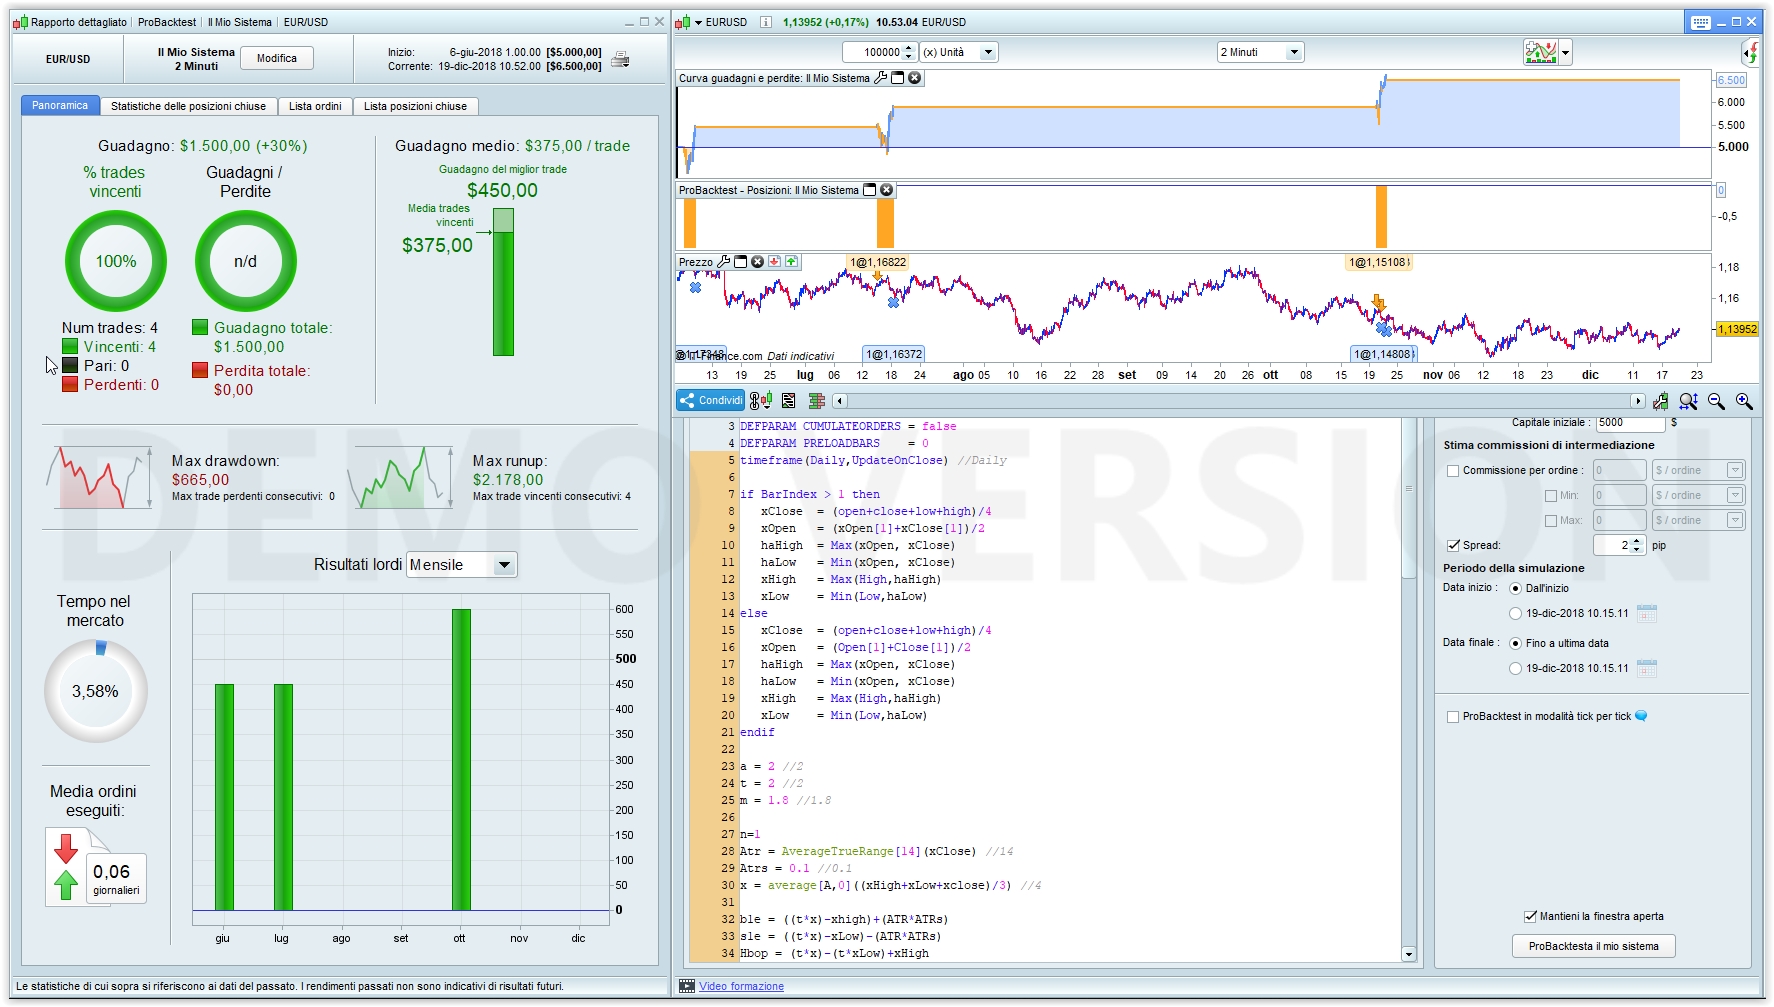The height and width of the screenshot is (1007, 1774).
Task: Click the zoom in magnifier icon
Action: point(1744,401)
